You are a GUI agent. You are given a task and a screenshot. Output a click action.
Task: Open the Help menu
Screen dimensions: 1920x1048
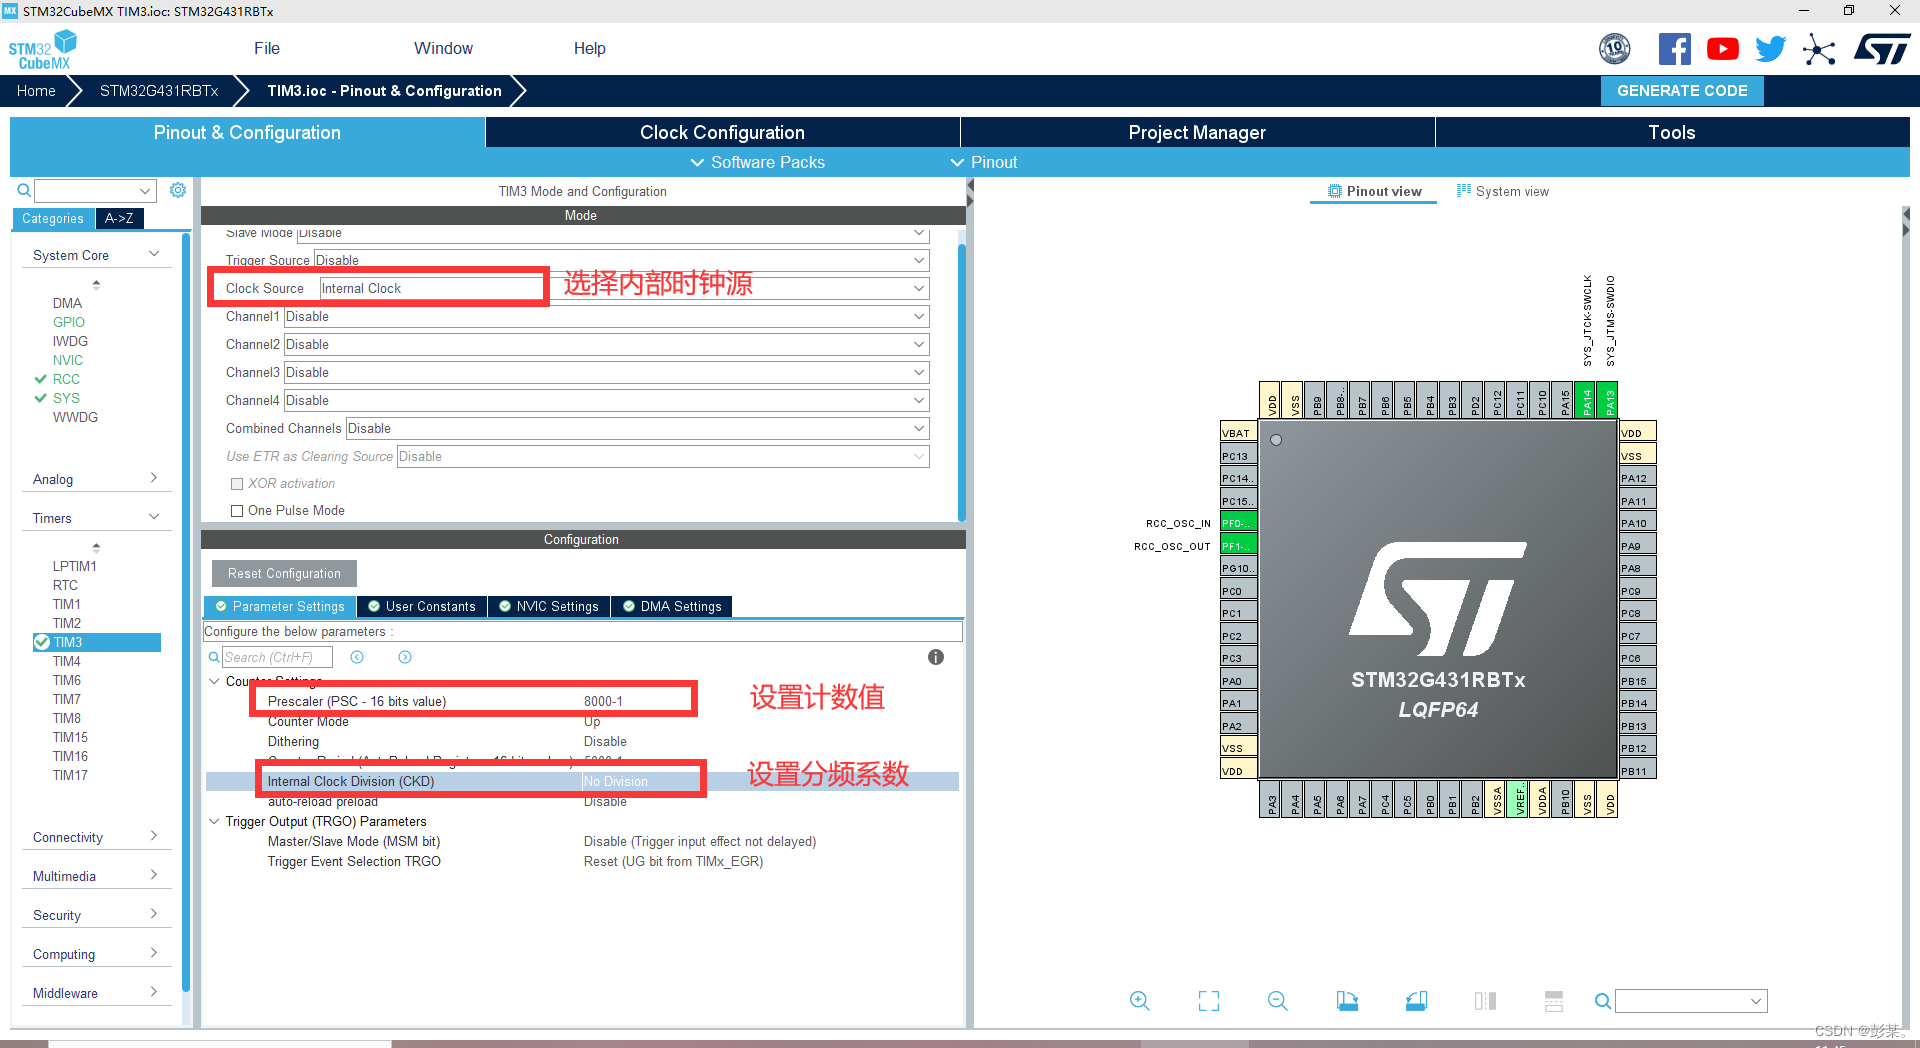coord(589,48)
